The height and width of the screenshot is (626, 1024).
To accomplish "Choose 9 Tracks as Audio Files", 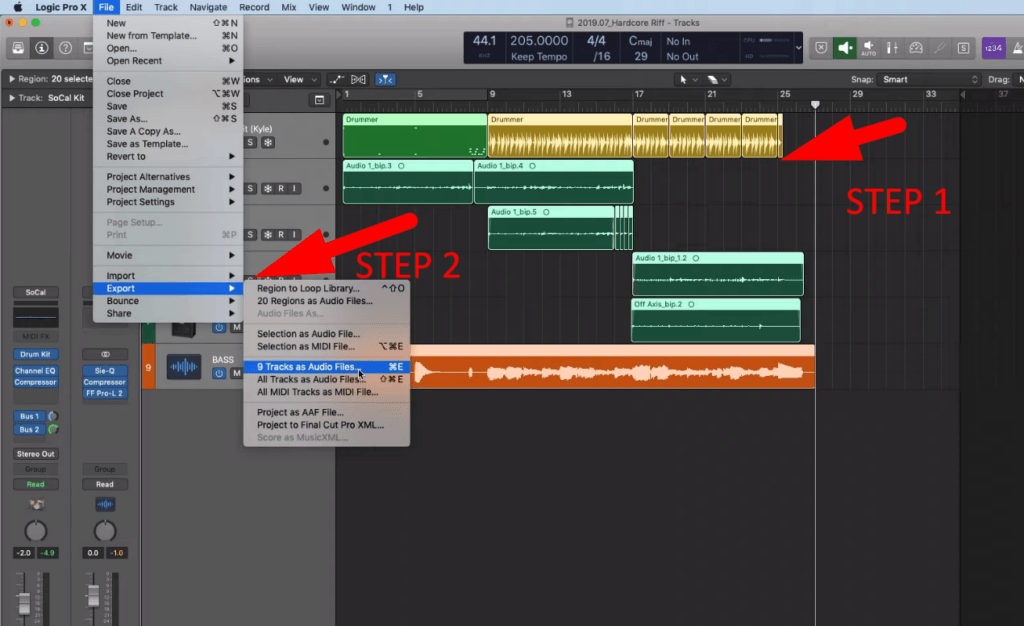I will click(306, 367).
